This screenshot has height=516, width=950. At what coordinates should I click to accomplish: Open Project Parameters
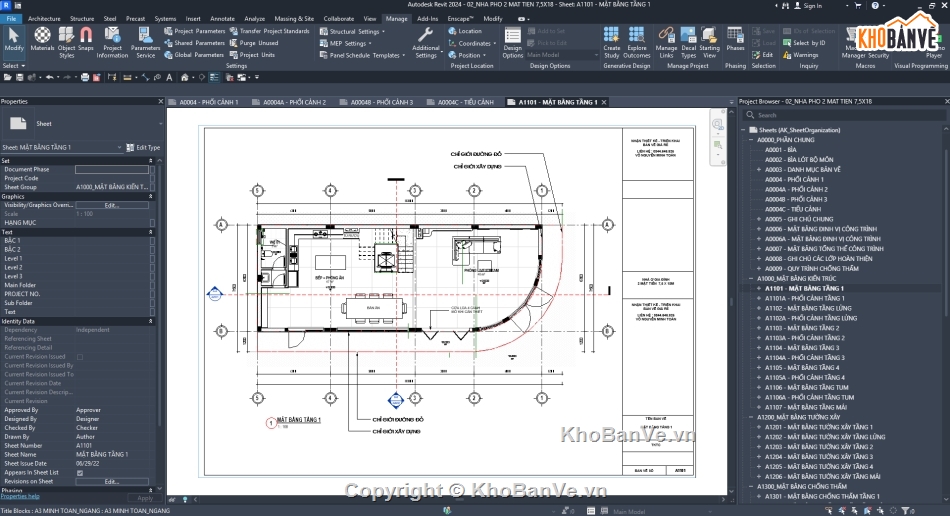(194, 31)
